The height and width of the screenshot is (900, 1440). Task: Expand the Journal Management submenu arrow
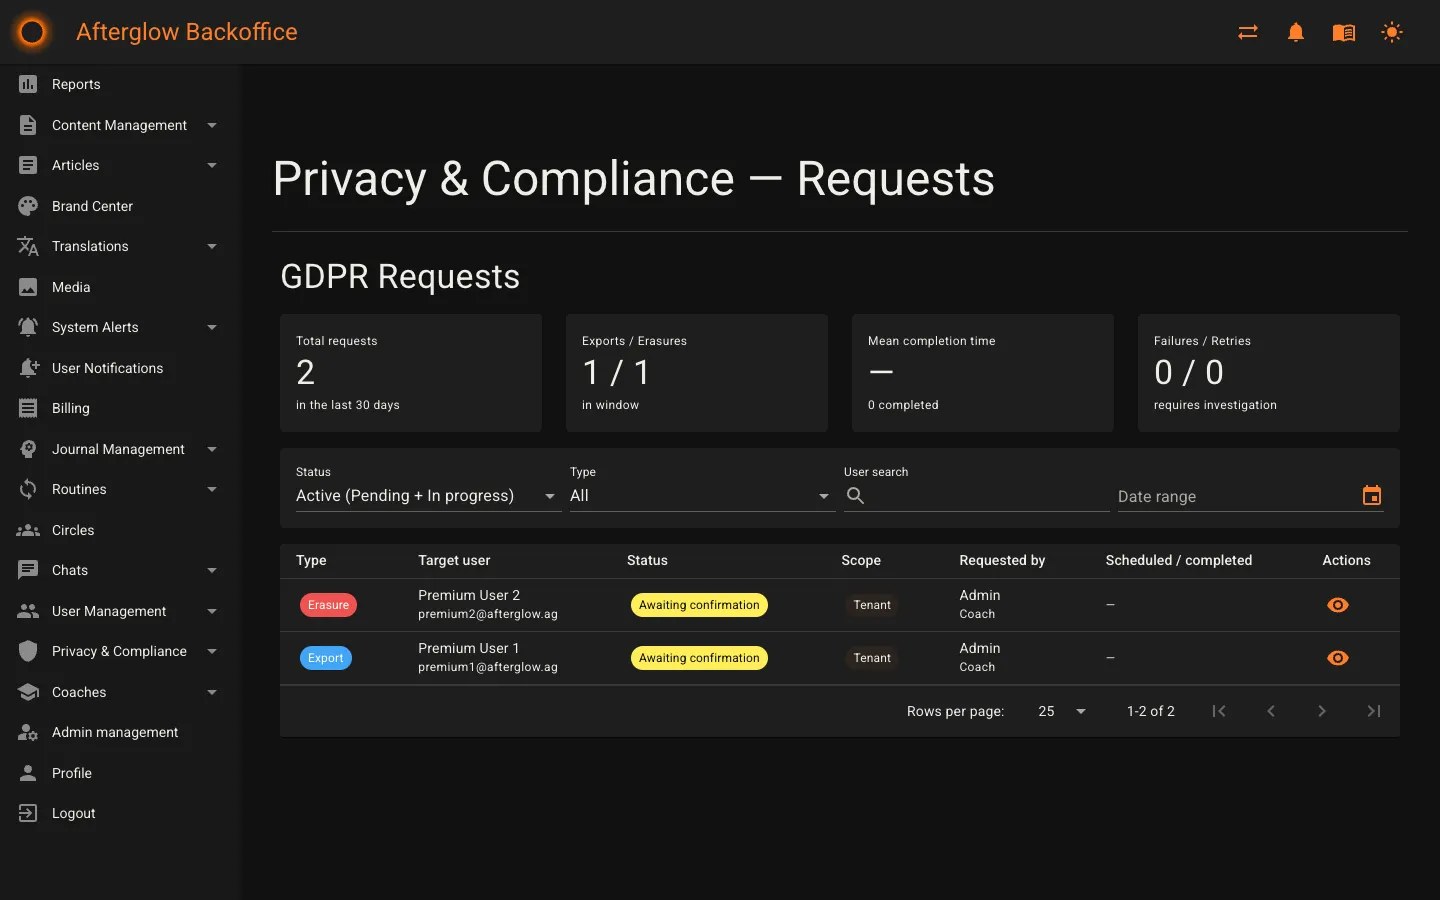coord(212,449)
